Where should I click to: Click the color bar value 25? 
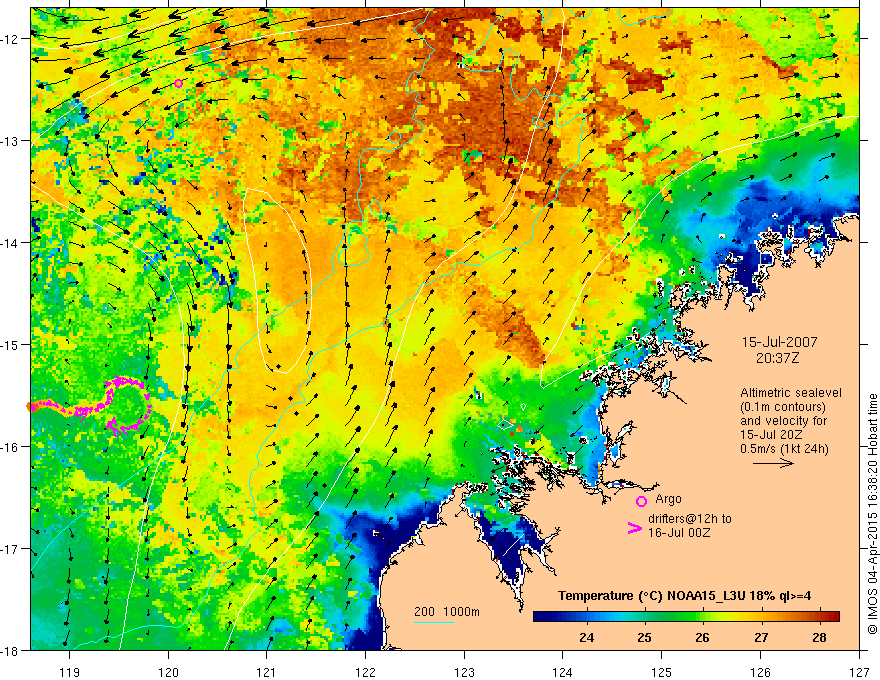(644, 637)
